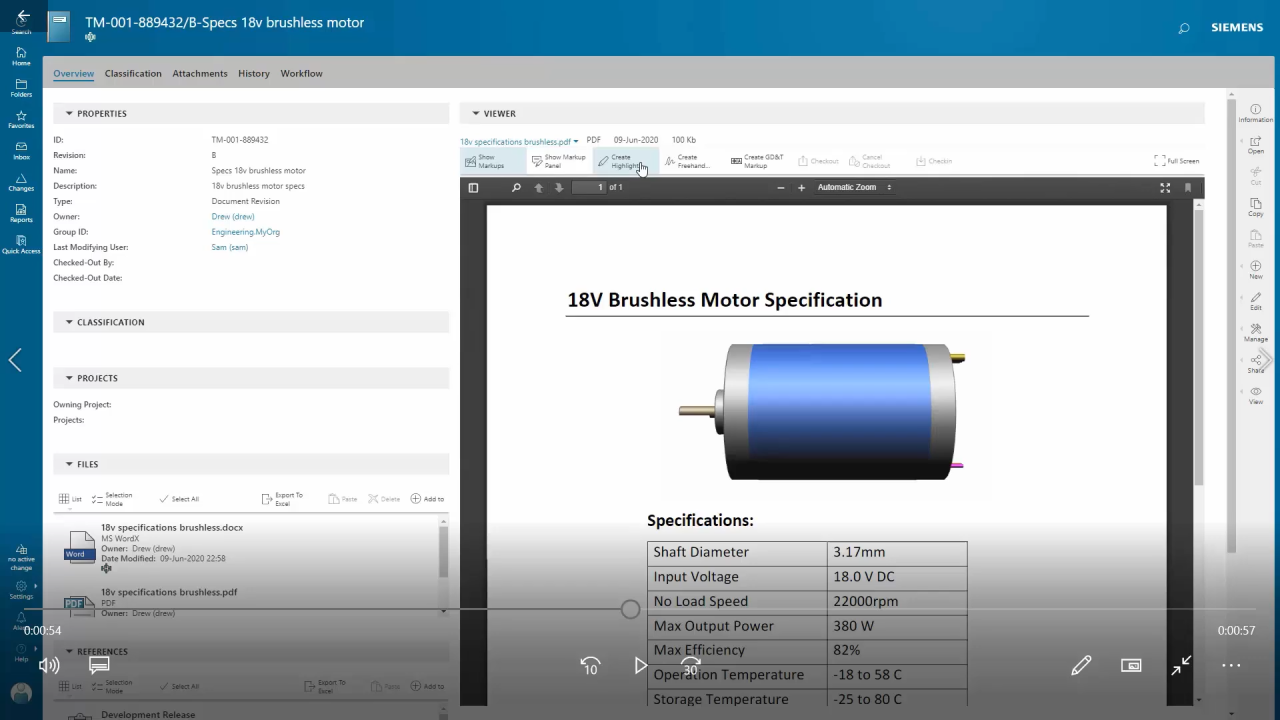Open last modifying user Sam (sam) link
1280x720 pixels.
click(x=230, y=247)
